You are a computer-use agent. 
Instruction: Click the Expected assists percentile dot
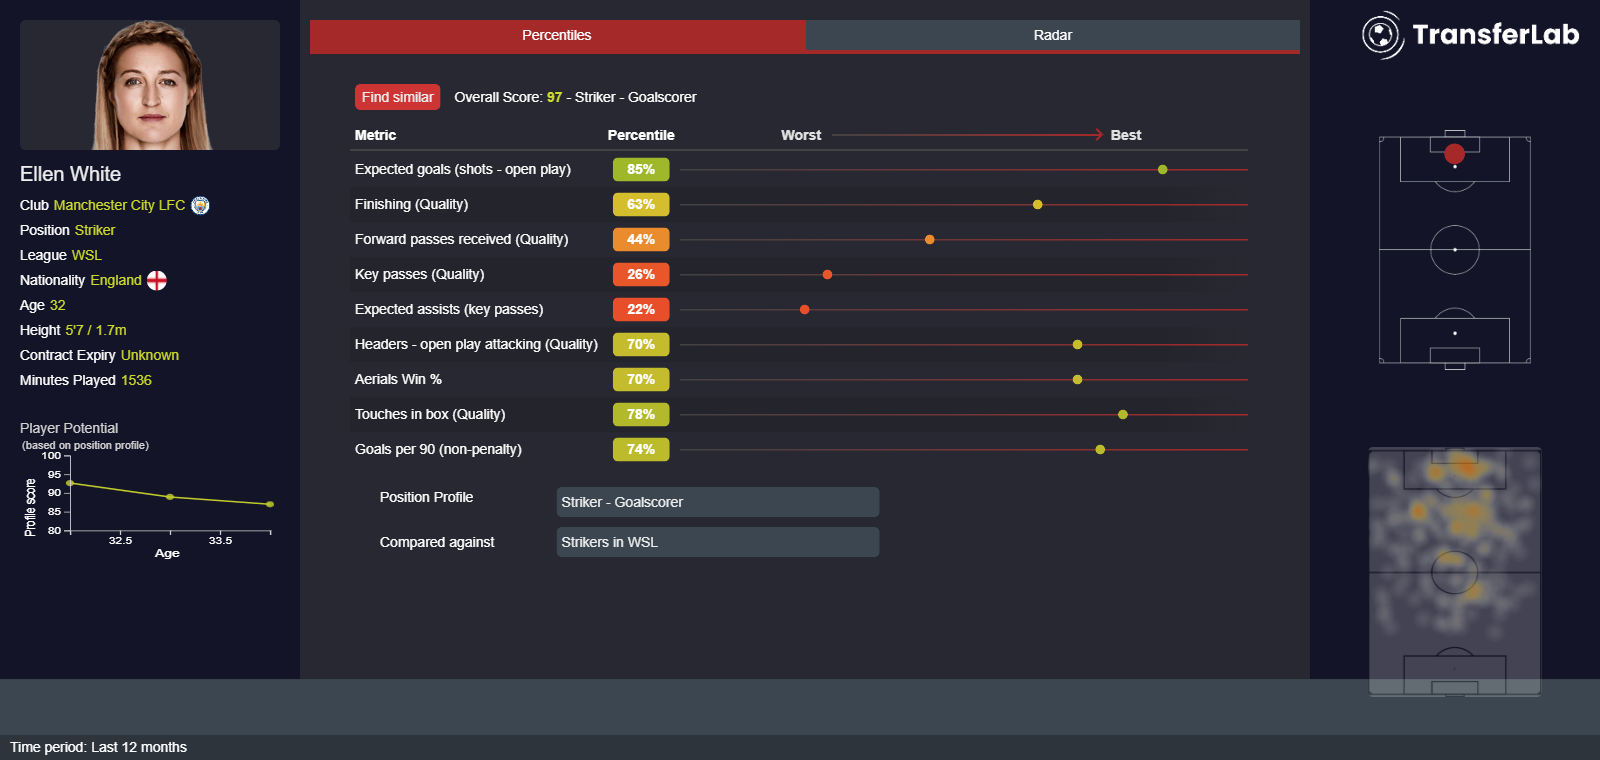point(804,310)
